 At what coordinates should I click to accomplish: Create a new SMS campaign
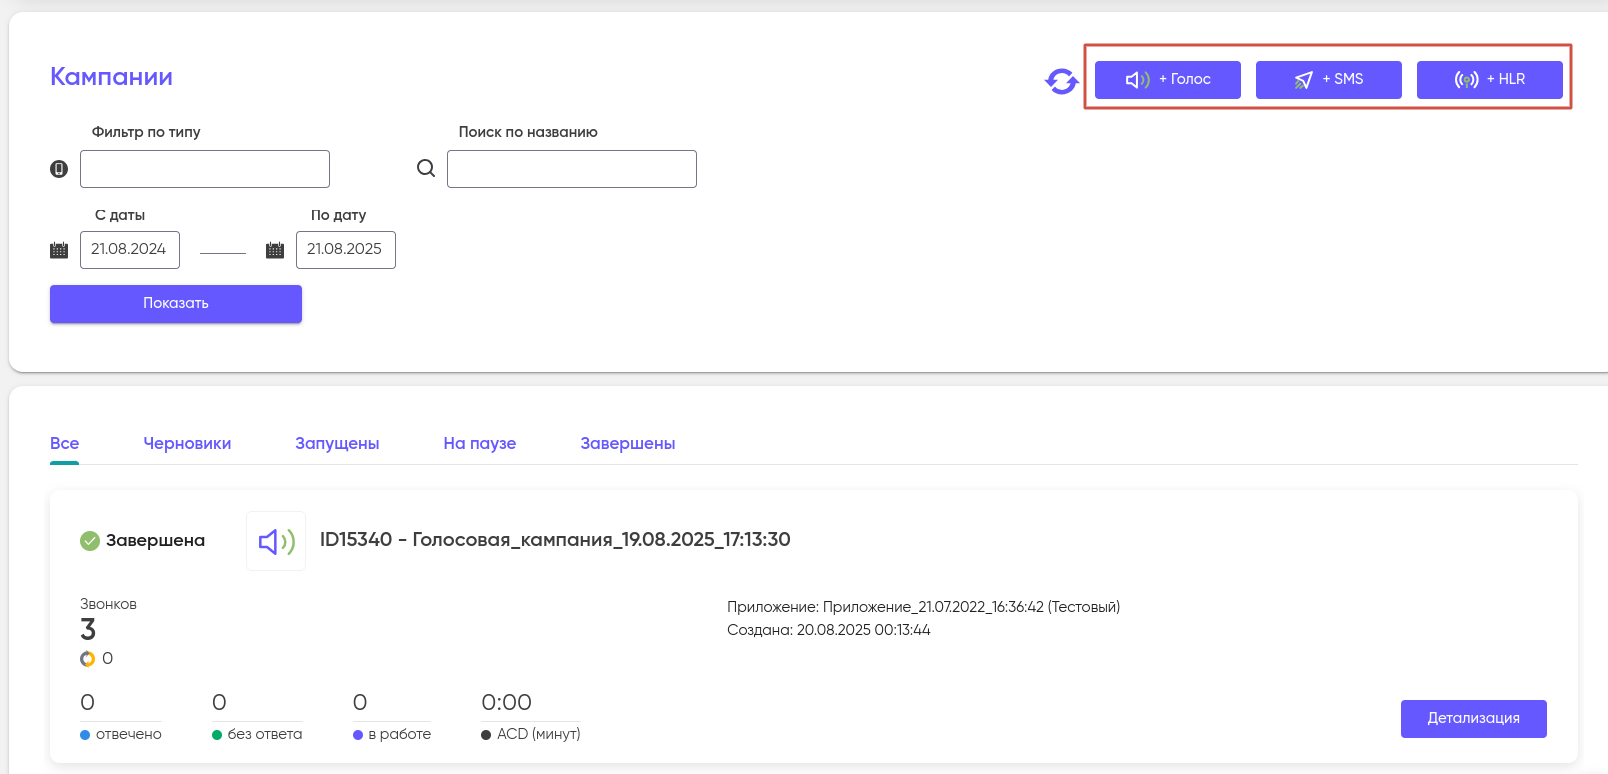(1328, 80)
